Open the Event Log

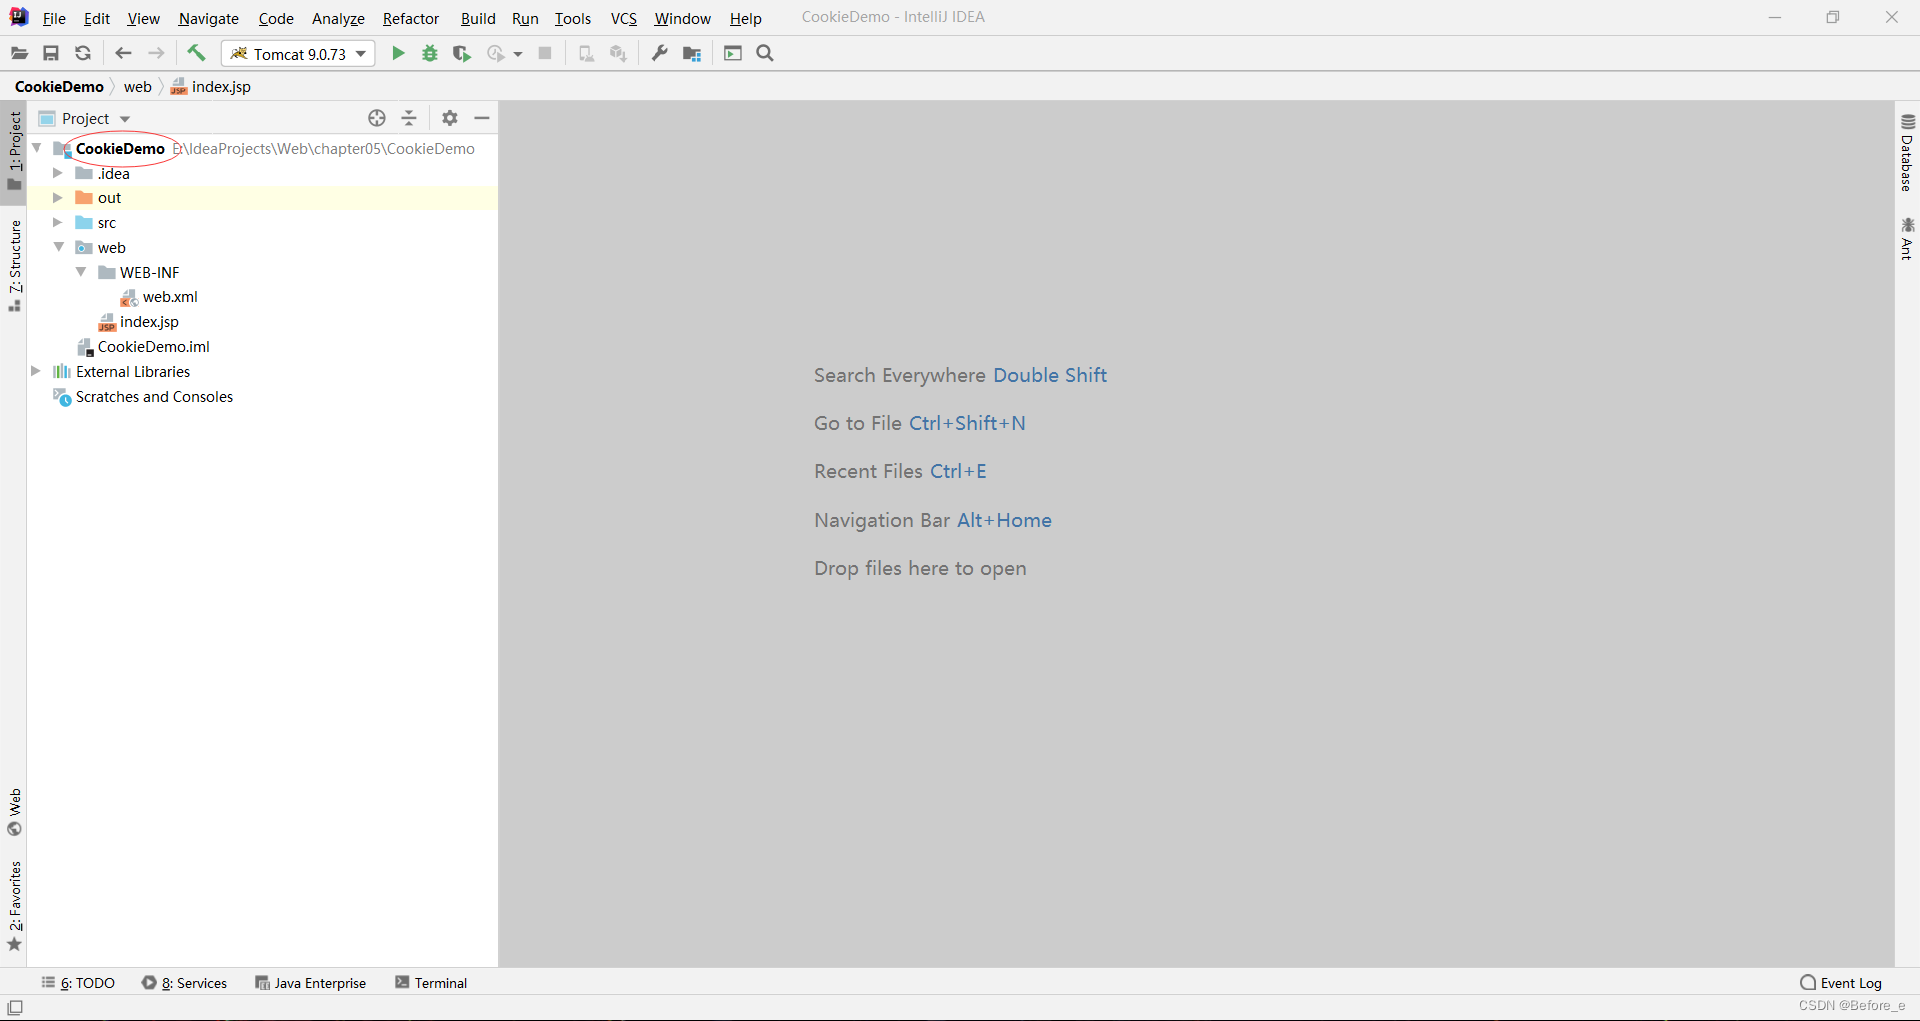[1841, 983]
